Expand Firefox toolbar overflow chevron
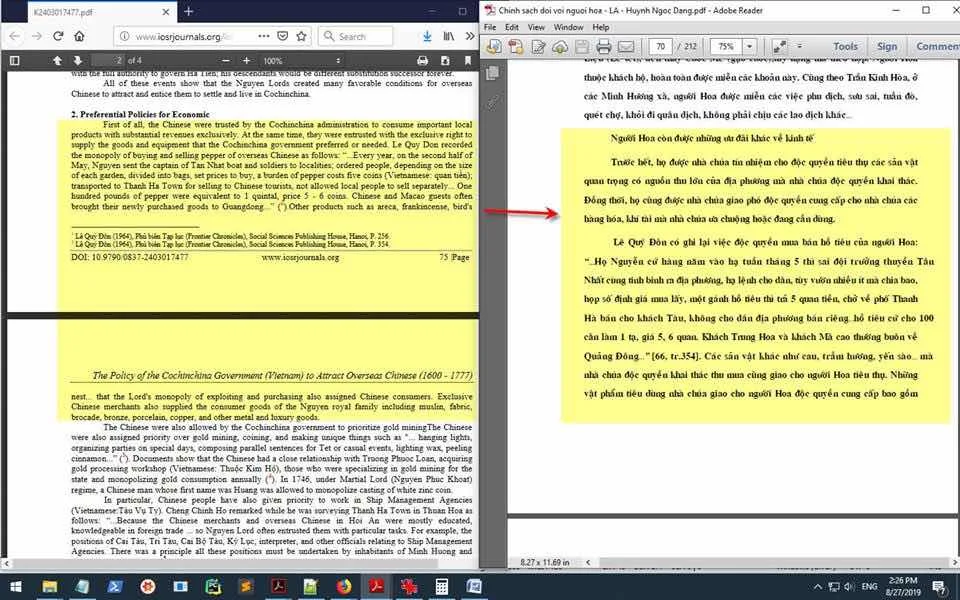Viewport: 960px width, 600px height. coord(470,36)
